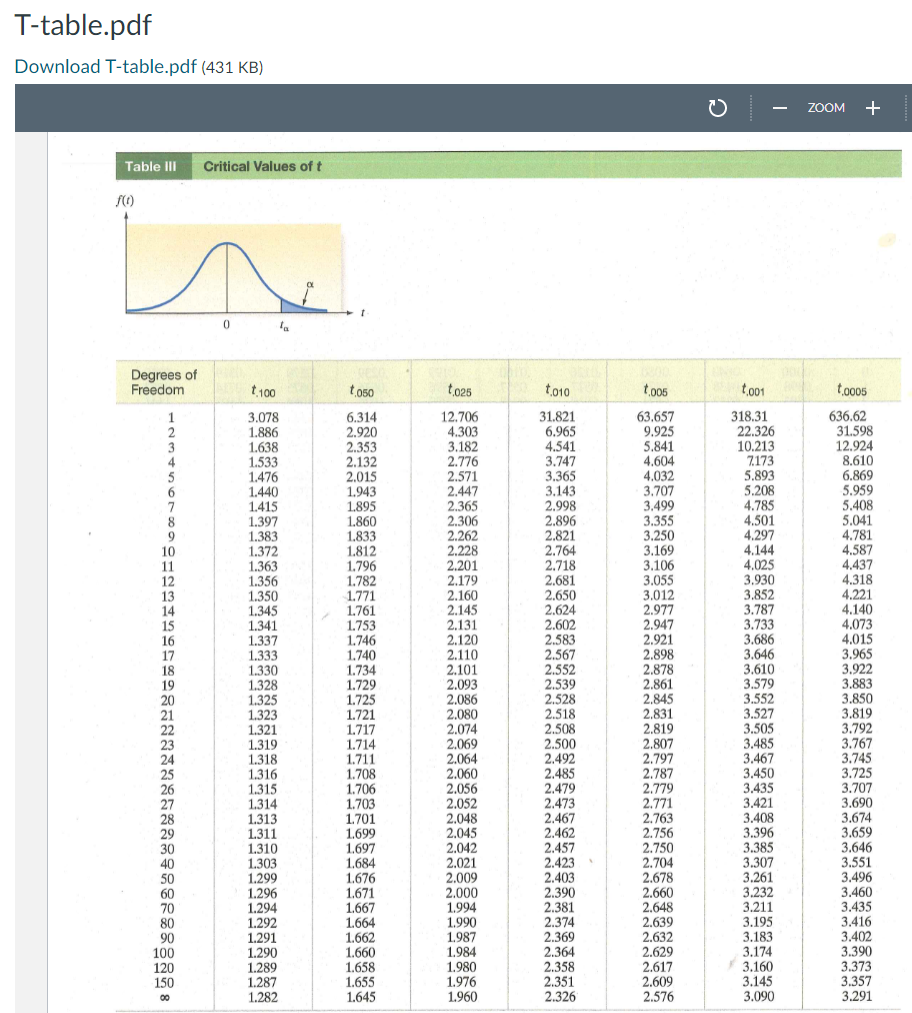Click the rotate document icon in the viewer toolbar

click(x=717, y=108)
